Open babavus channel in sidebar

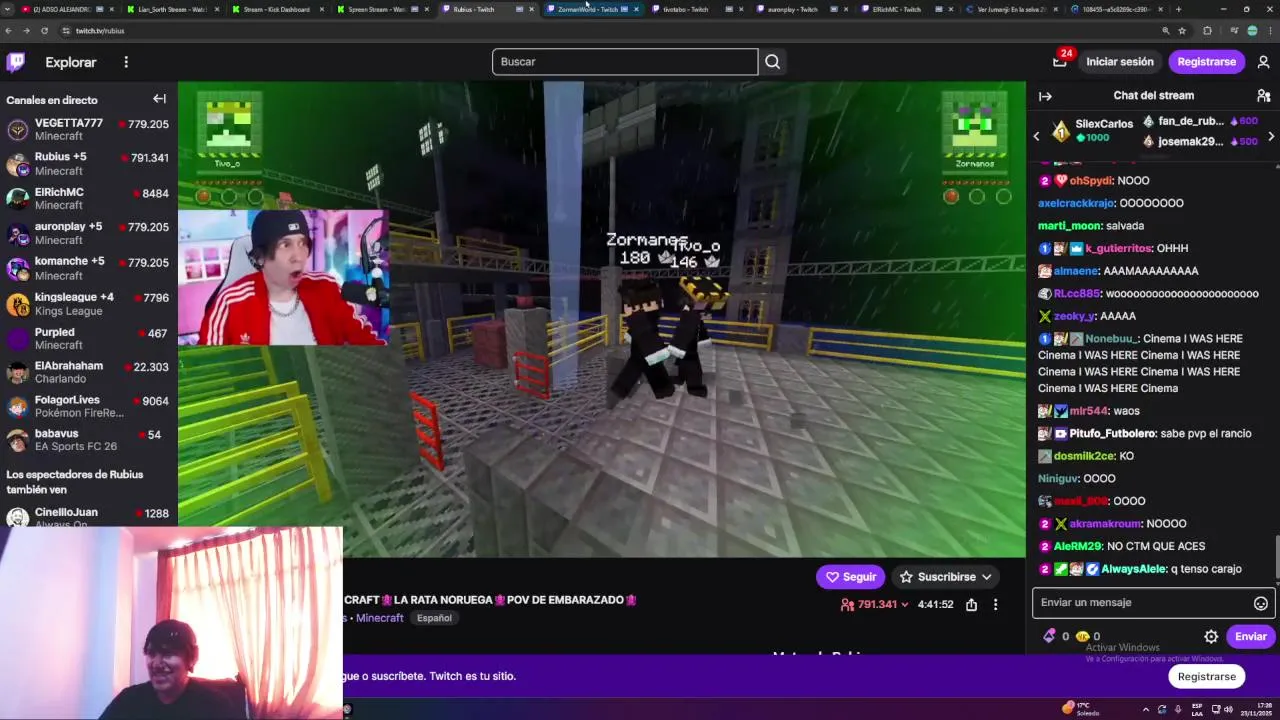(x=88, y=440)
